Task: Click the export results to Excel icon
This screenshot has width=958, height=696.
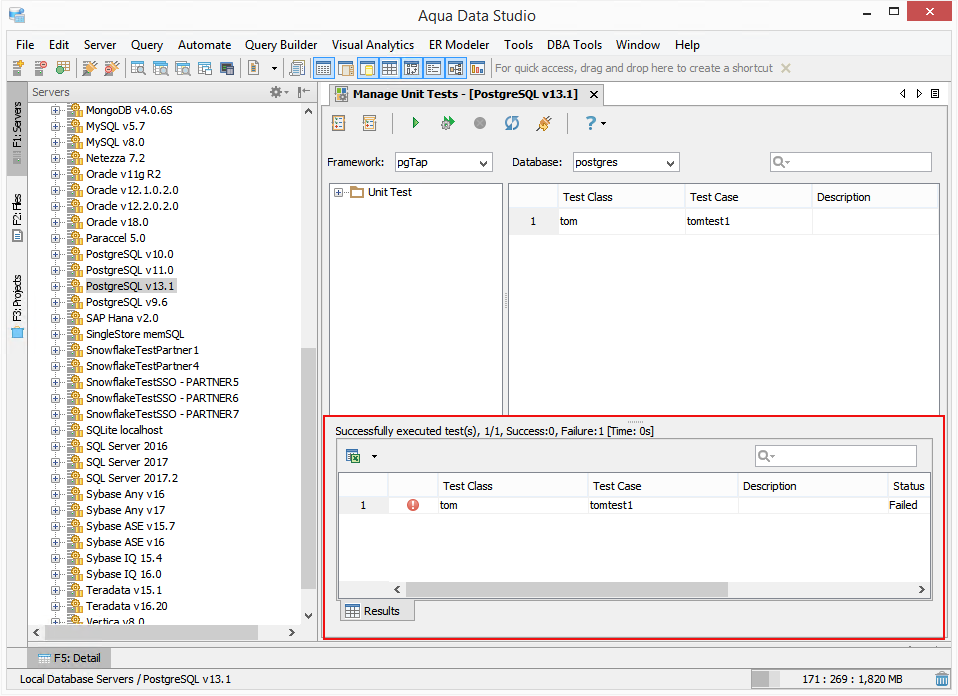Action: coord(353,456)
